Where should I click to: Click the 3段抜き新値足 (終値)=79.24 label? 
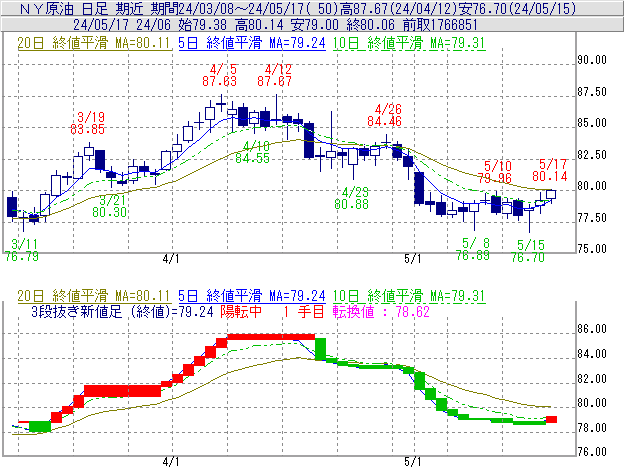tap(122, 311)
